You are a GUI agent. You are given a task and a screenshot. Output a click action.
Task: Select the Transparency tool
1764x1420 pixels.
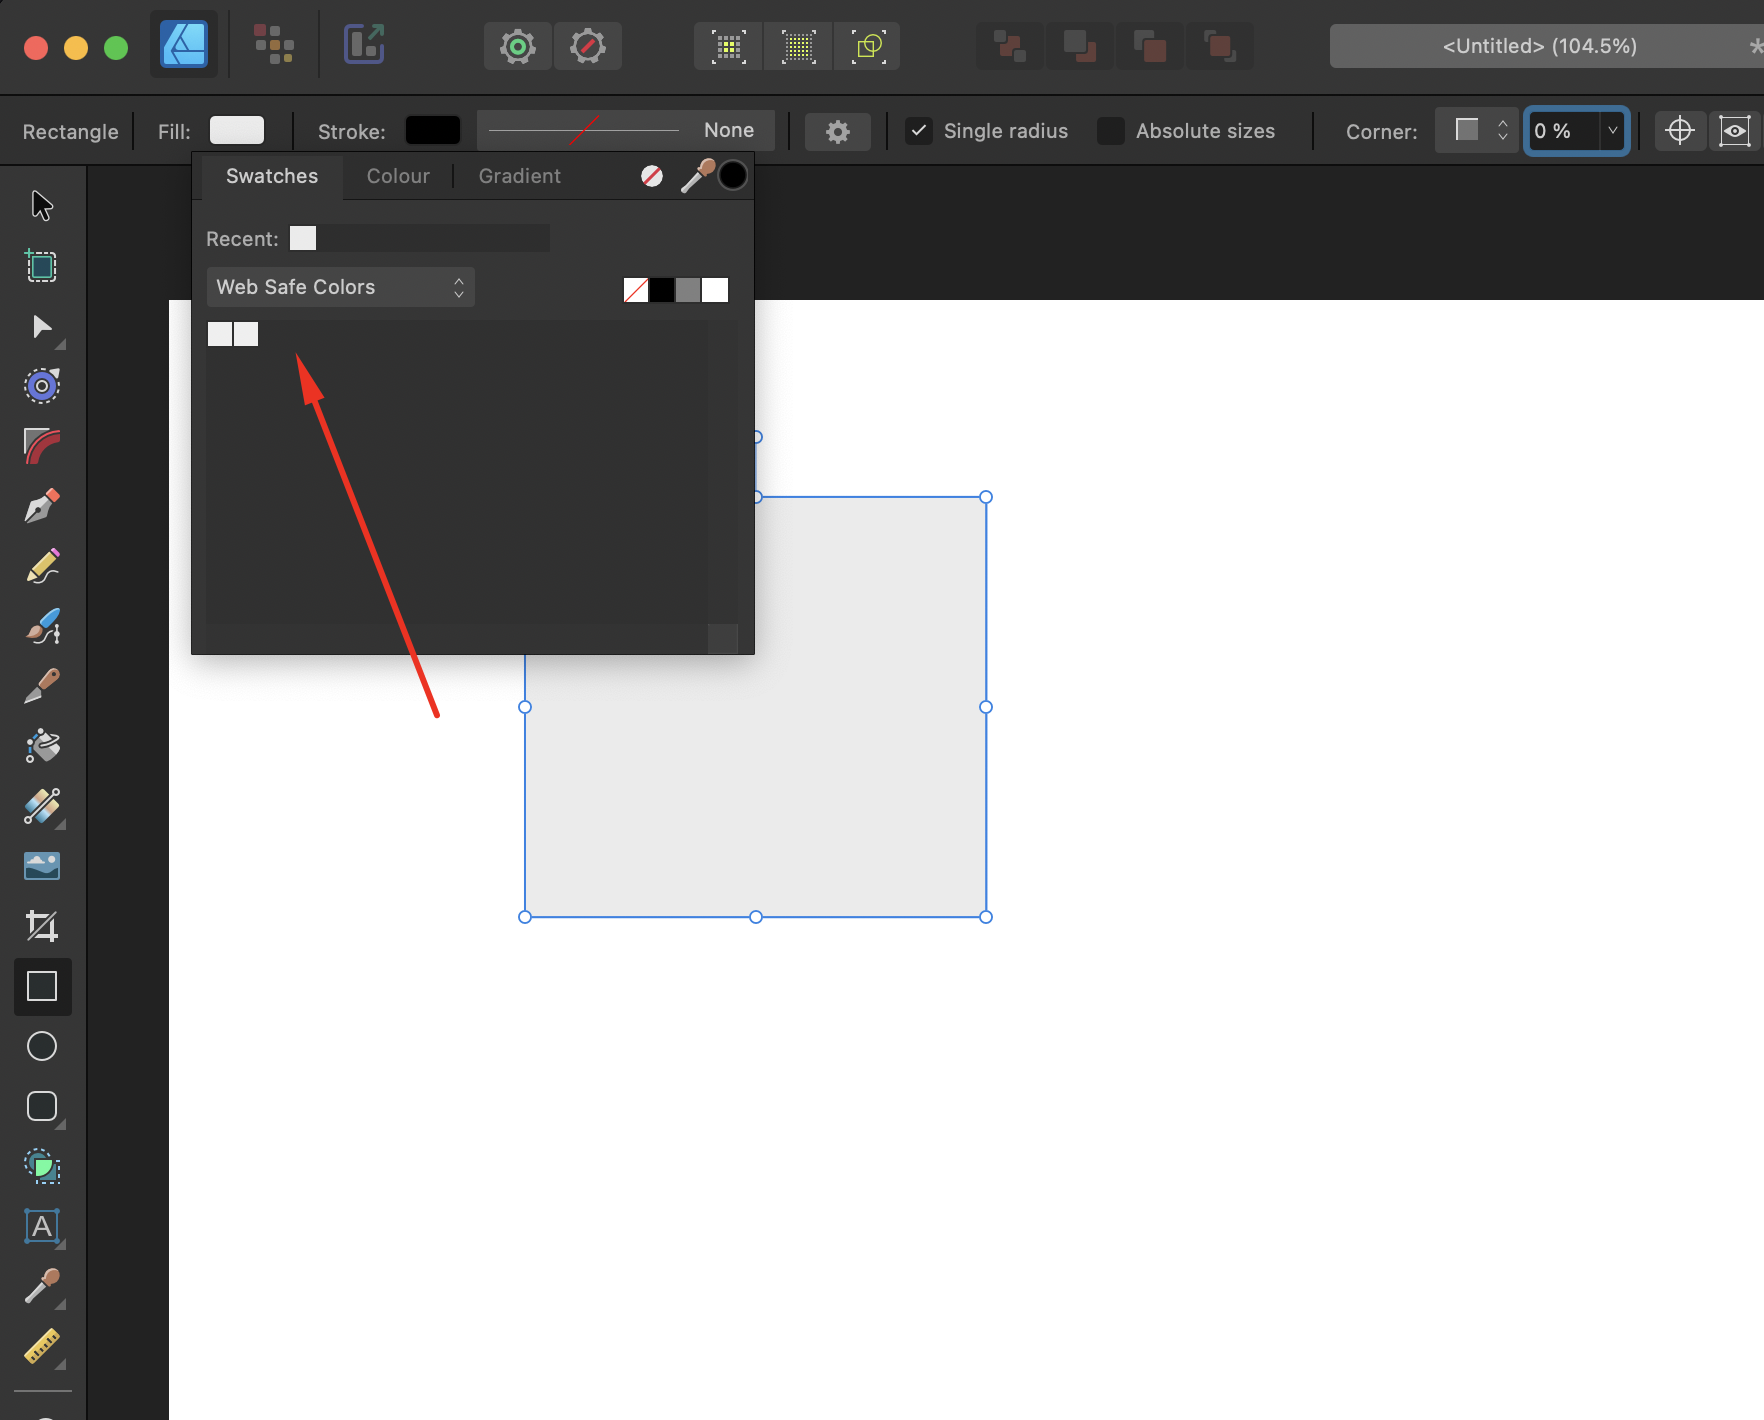click(42, 806)
